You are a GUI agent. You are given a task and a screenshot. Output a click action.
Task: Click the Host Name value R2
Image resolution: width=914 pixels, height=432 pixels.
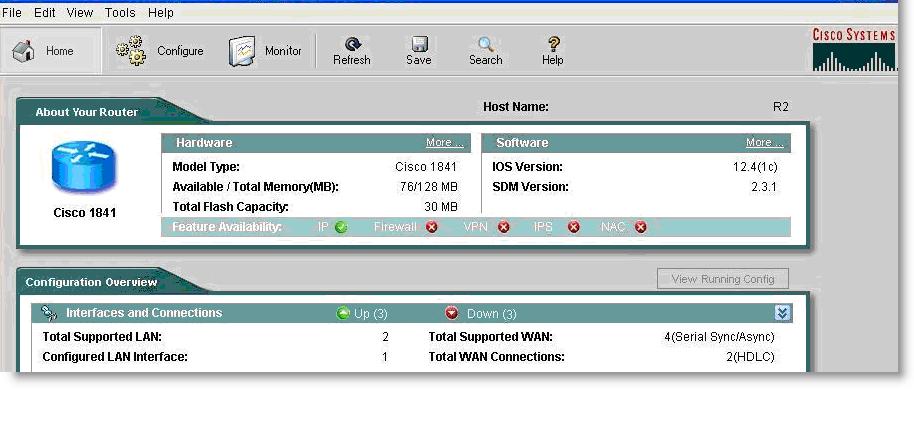[781, 107]
